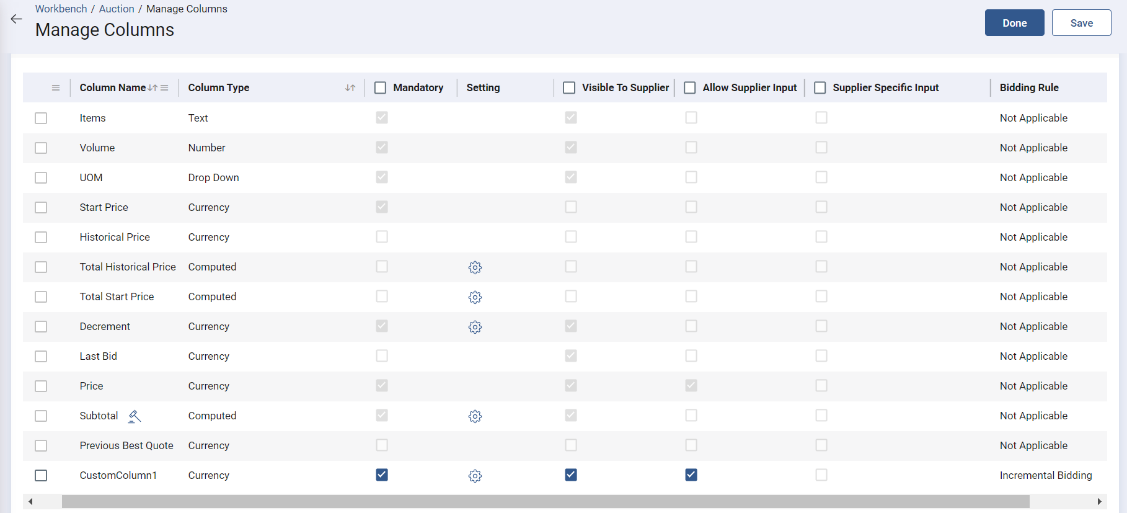1127x513 pixels.
Task: Click the gavel icon next to Subtotal
Action: point(135,416)
